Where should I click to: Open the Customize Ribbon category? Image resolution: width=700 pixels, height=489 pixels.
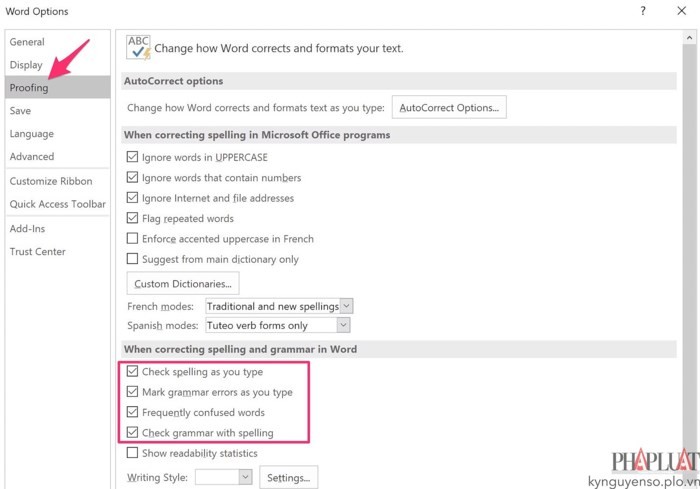(51, 181)
